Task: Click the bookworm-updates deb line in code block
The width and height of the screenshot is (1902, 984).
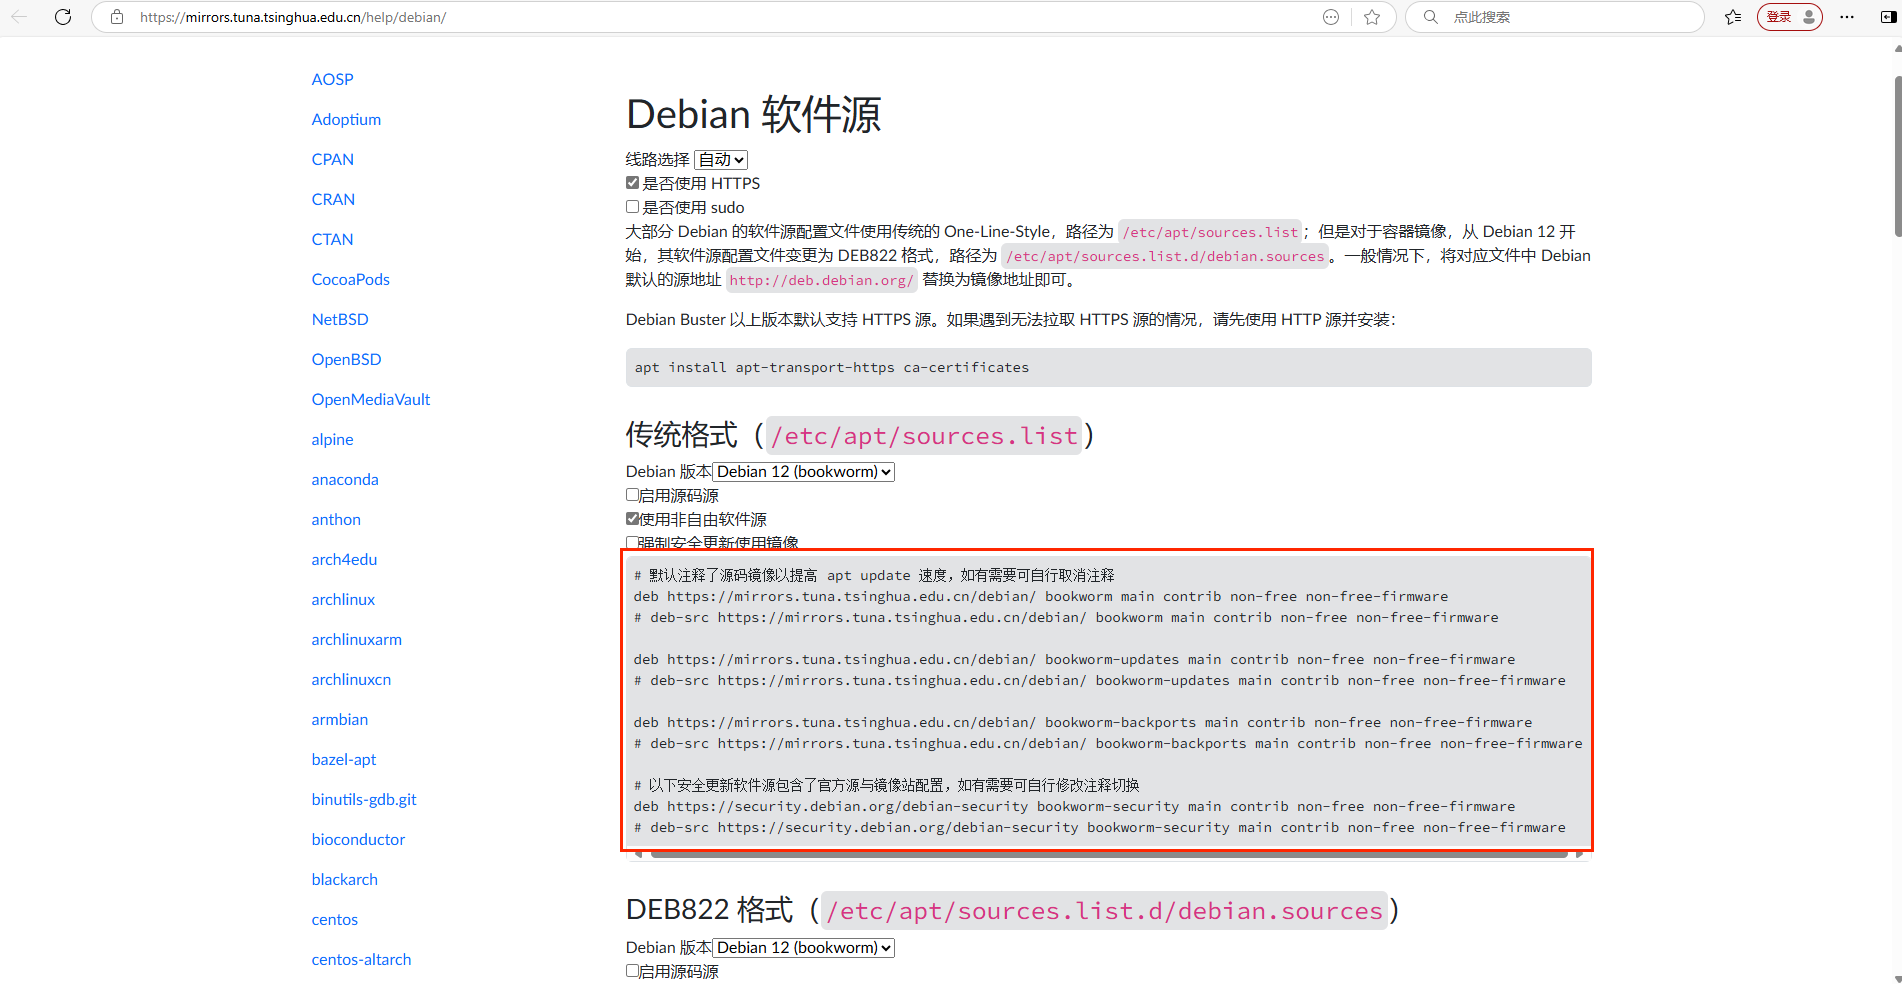Action: tap(1074, 659)
